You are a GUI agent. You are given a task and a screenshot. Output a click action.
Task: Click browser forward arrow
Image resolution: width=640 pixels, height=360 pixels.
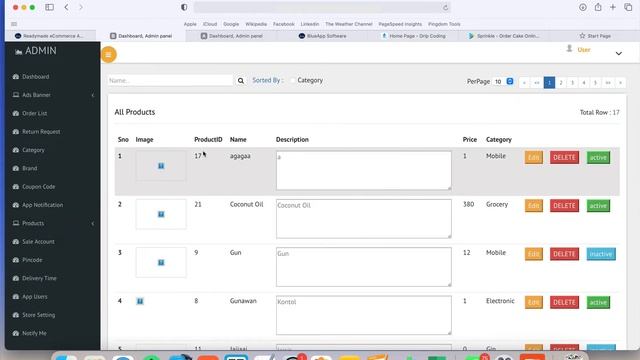[81, 7]
